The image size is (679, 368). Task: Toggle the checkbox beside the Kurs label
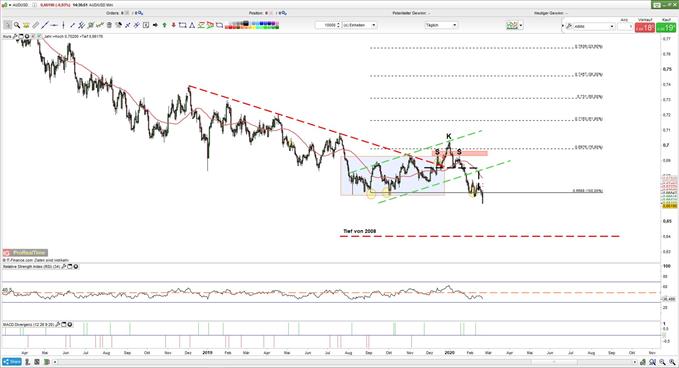coord(38,36)
